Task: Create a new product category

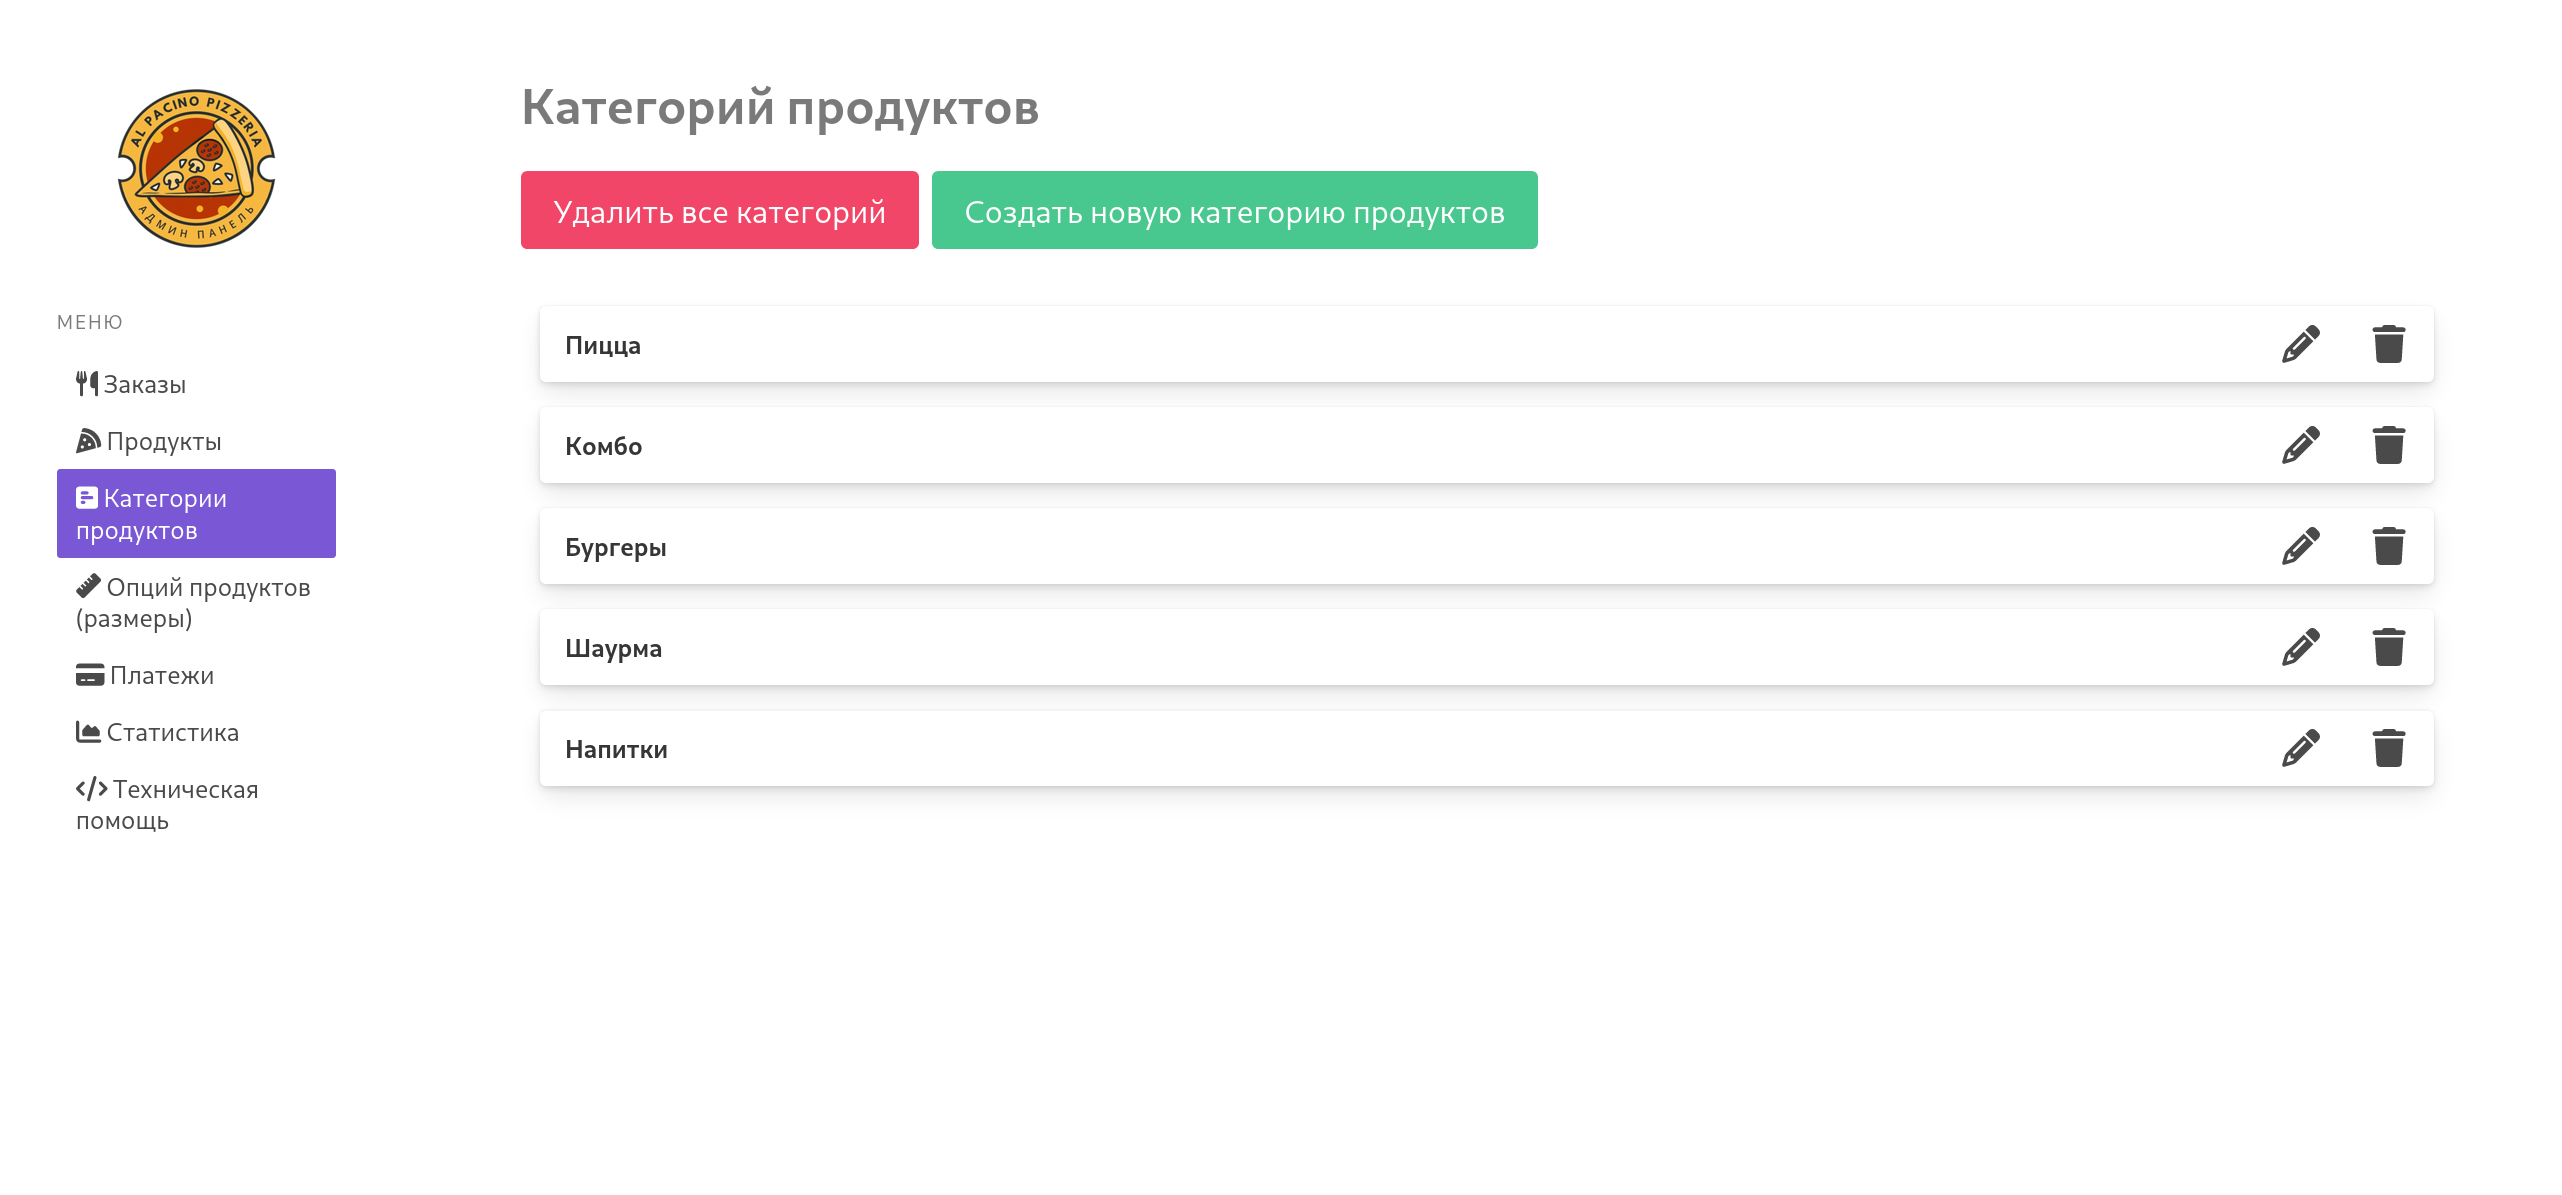Action: [x=1234, y=210]
